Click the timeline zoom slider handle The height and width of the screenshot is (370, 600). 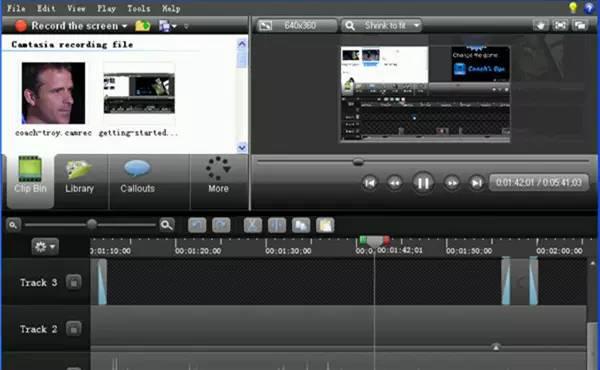[91, 224]
